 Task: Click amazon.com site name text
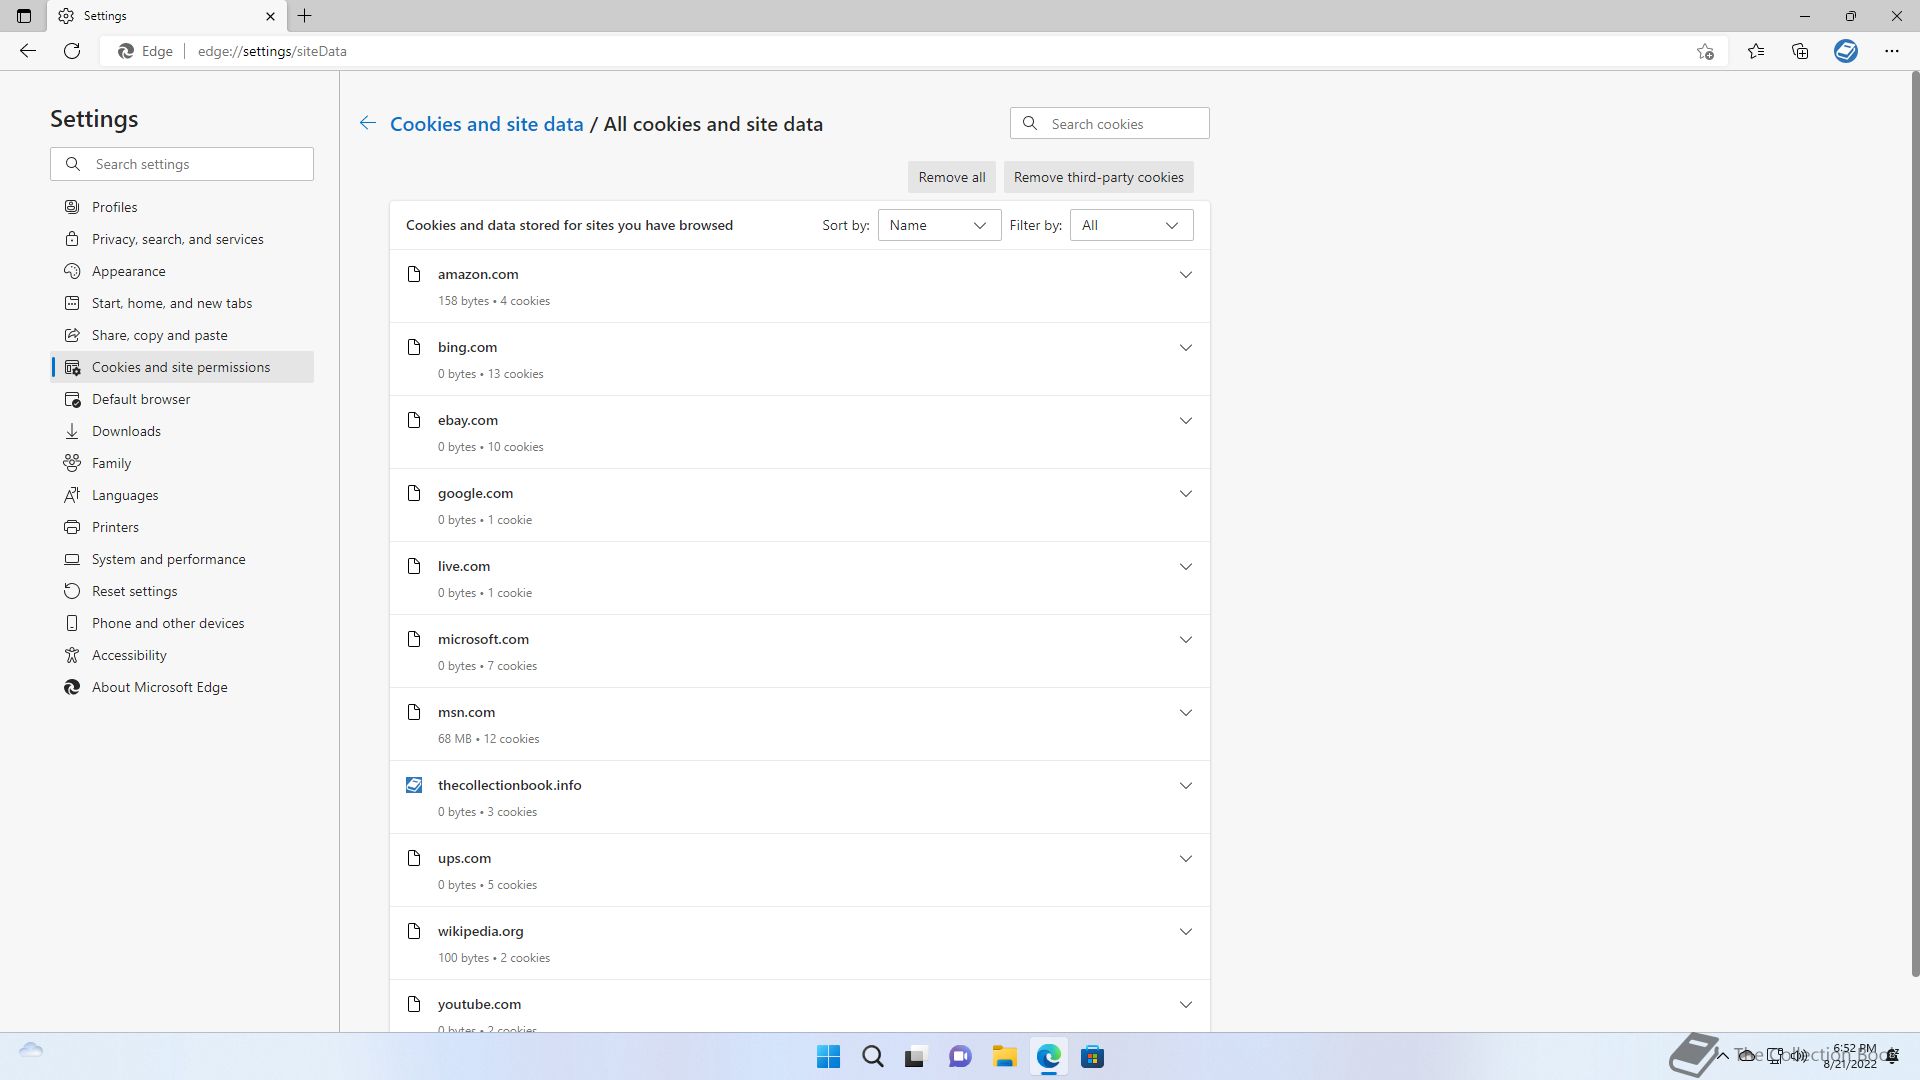[478, 274]
